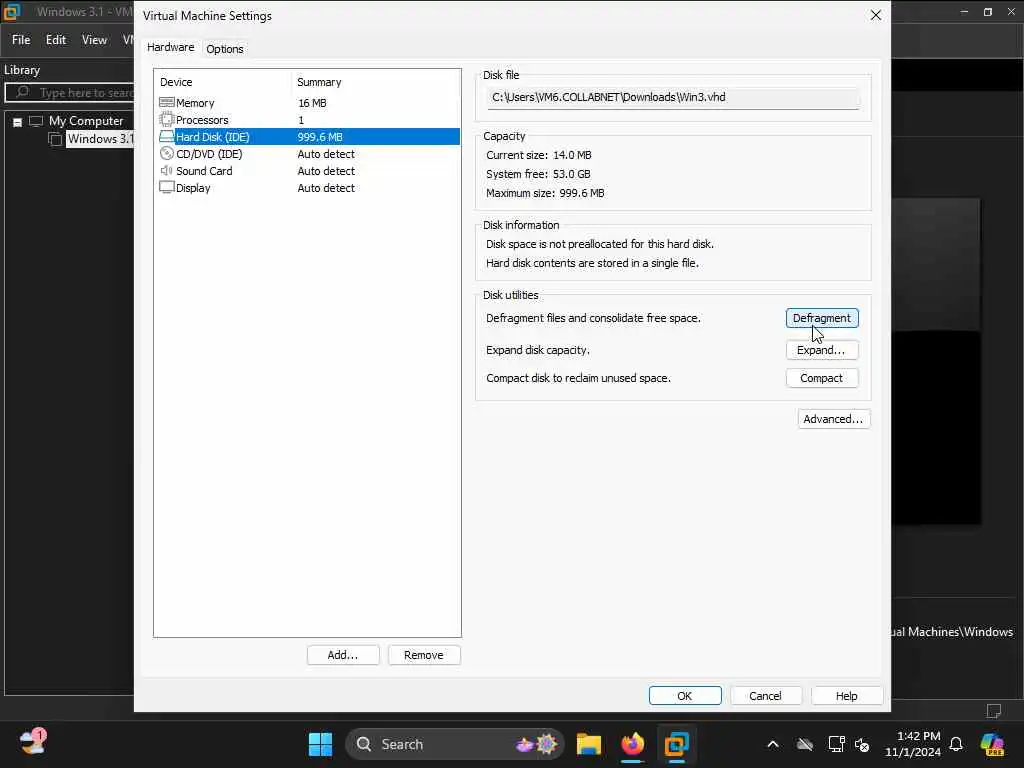Viewport: 1024px width, 768px height.
Task: Click Auto detect in the CD/DVD row
Action: tap(326, 154)
